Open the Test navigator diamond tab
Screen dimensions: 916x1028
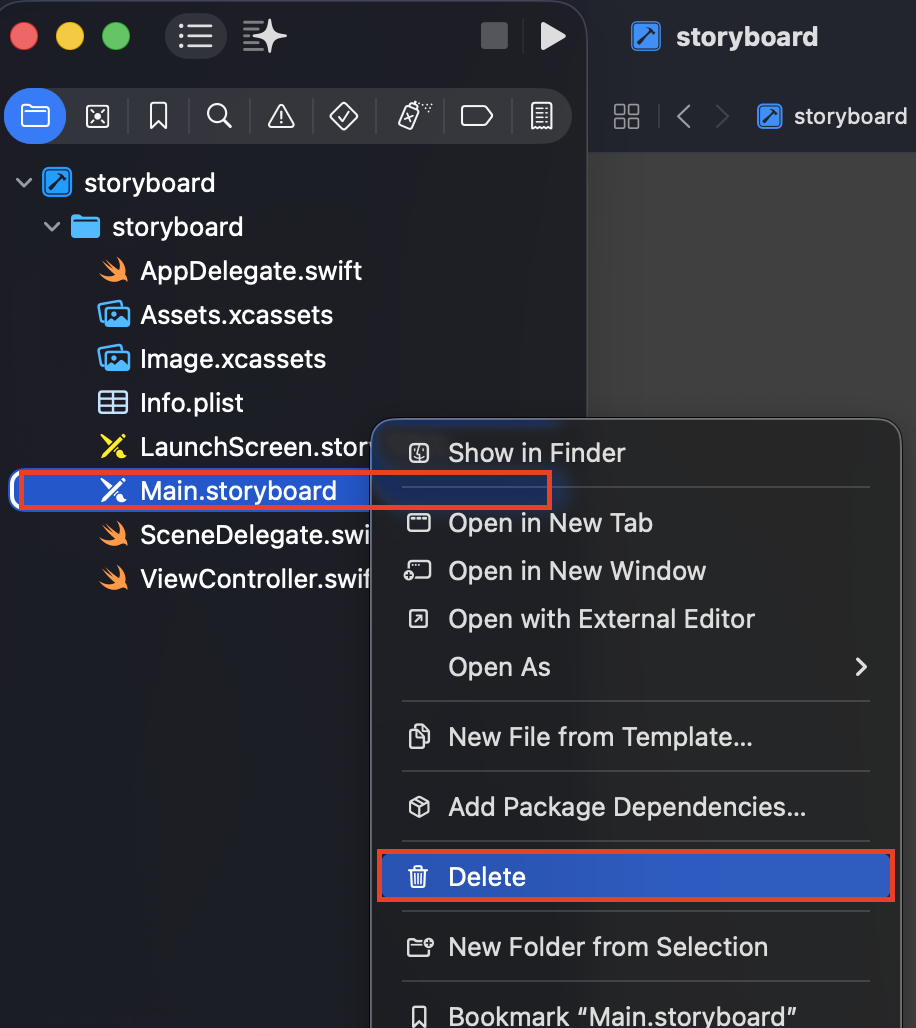click(344, 117)
